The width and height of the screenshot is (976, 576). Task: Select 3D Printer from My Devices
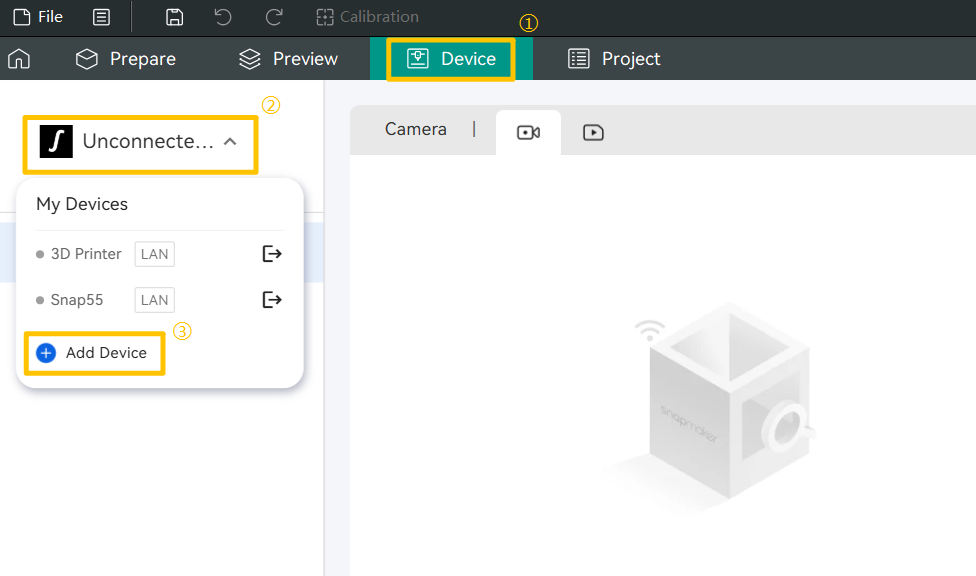tap(86, 254)
